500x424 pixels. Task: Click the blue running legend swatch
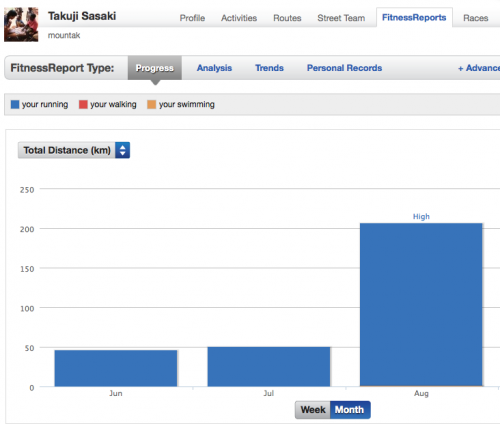[x=15, y=104]
